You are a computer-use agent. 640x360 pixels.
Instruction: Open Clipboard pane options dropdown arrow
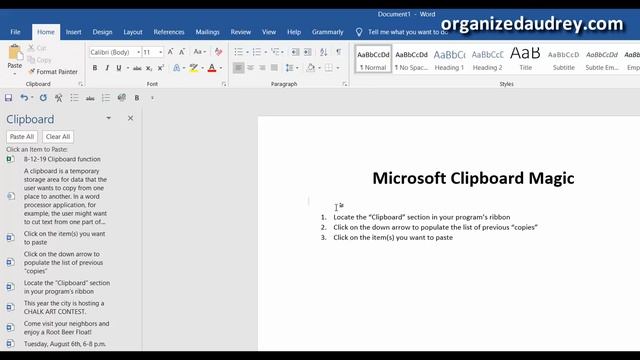click(x=109, y=118)
